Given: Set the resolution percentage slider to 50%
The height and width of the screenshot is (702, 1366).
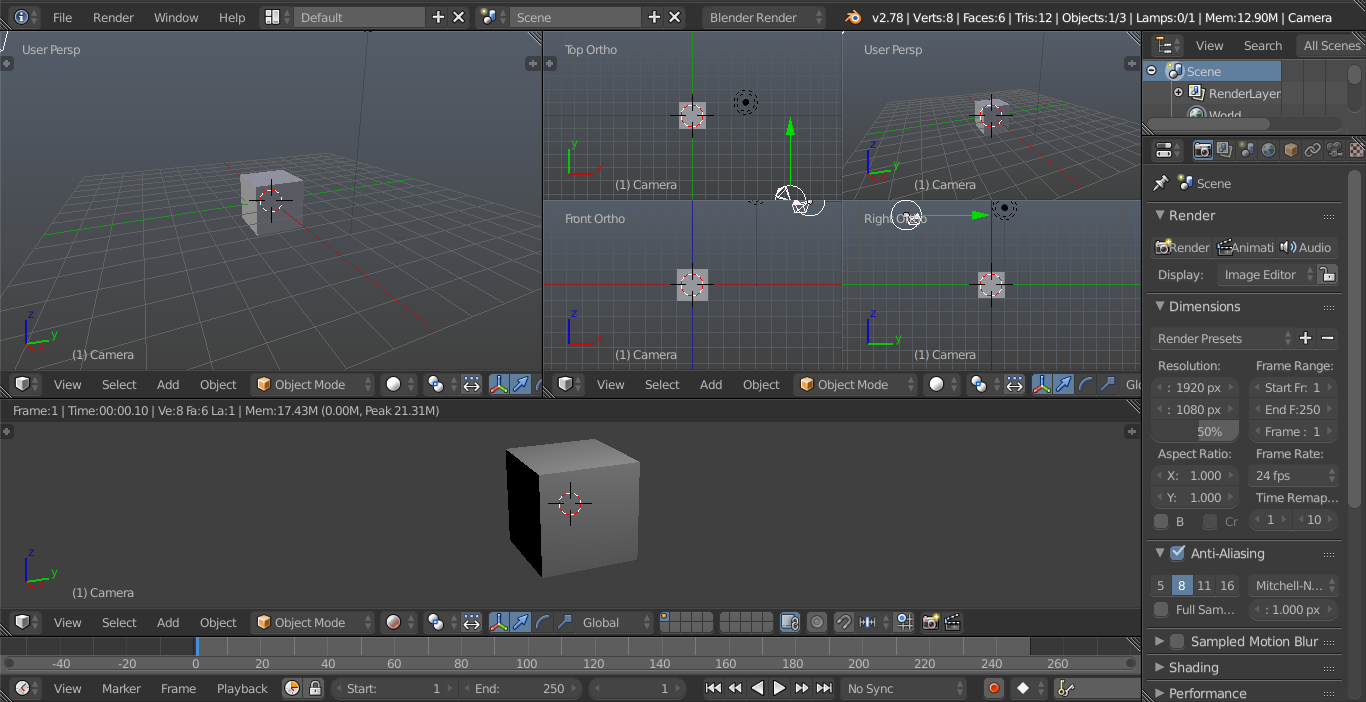Looking at the screenshot, I should click(1194, 431).
